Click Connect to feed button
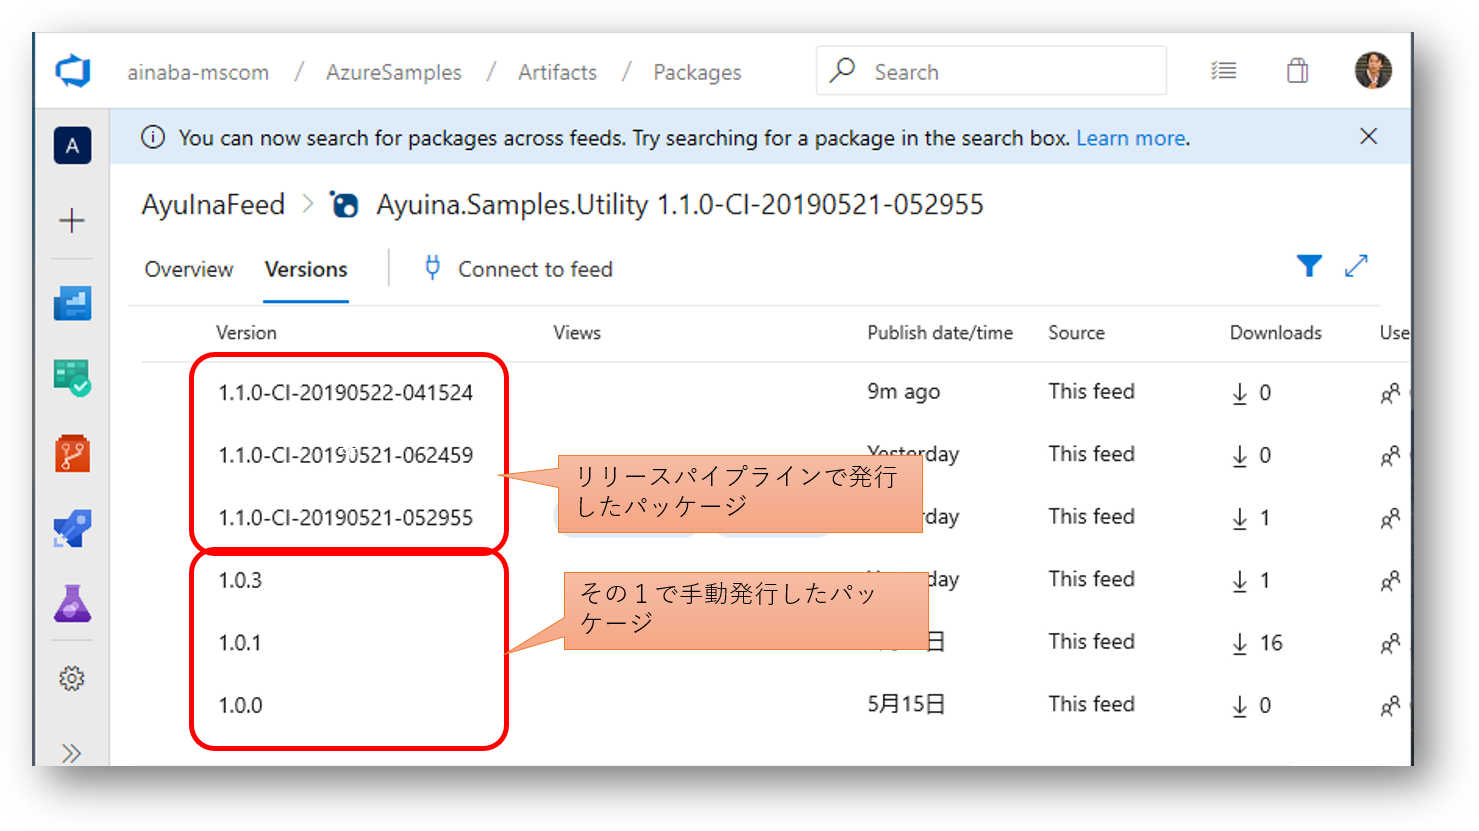This screenshot has width=1479, height=831. [518, 268]
